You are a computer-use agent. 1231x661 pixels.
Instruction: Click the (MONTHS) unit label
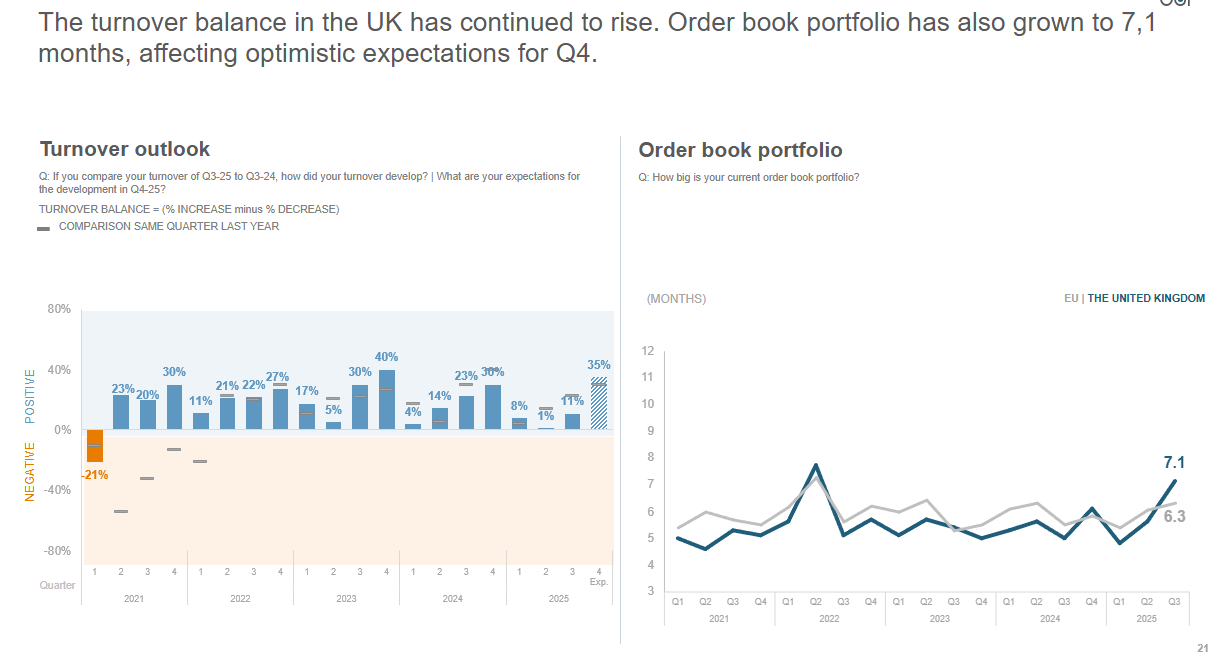point(676,299)
